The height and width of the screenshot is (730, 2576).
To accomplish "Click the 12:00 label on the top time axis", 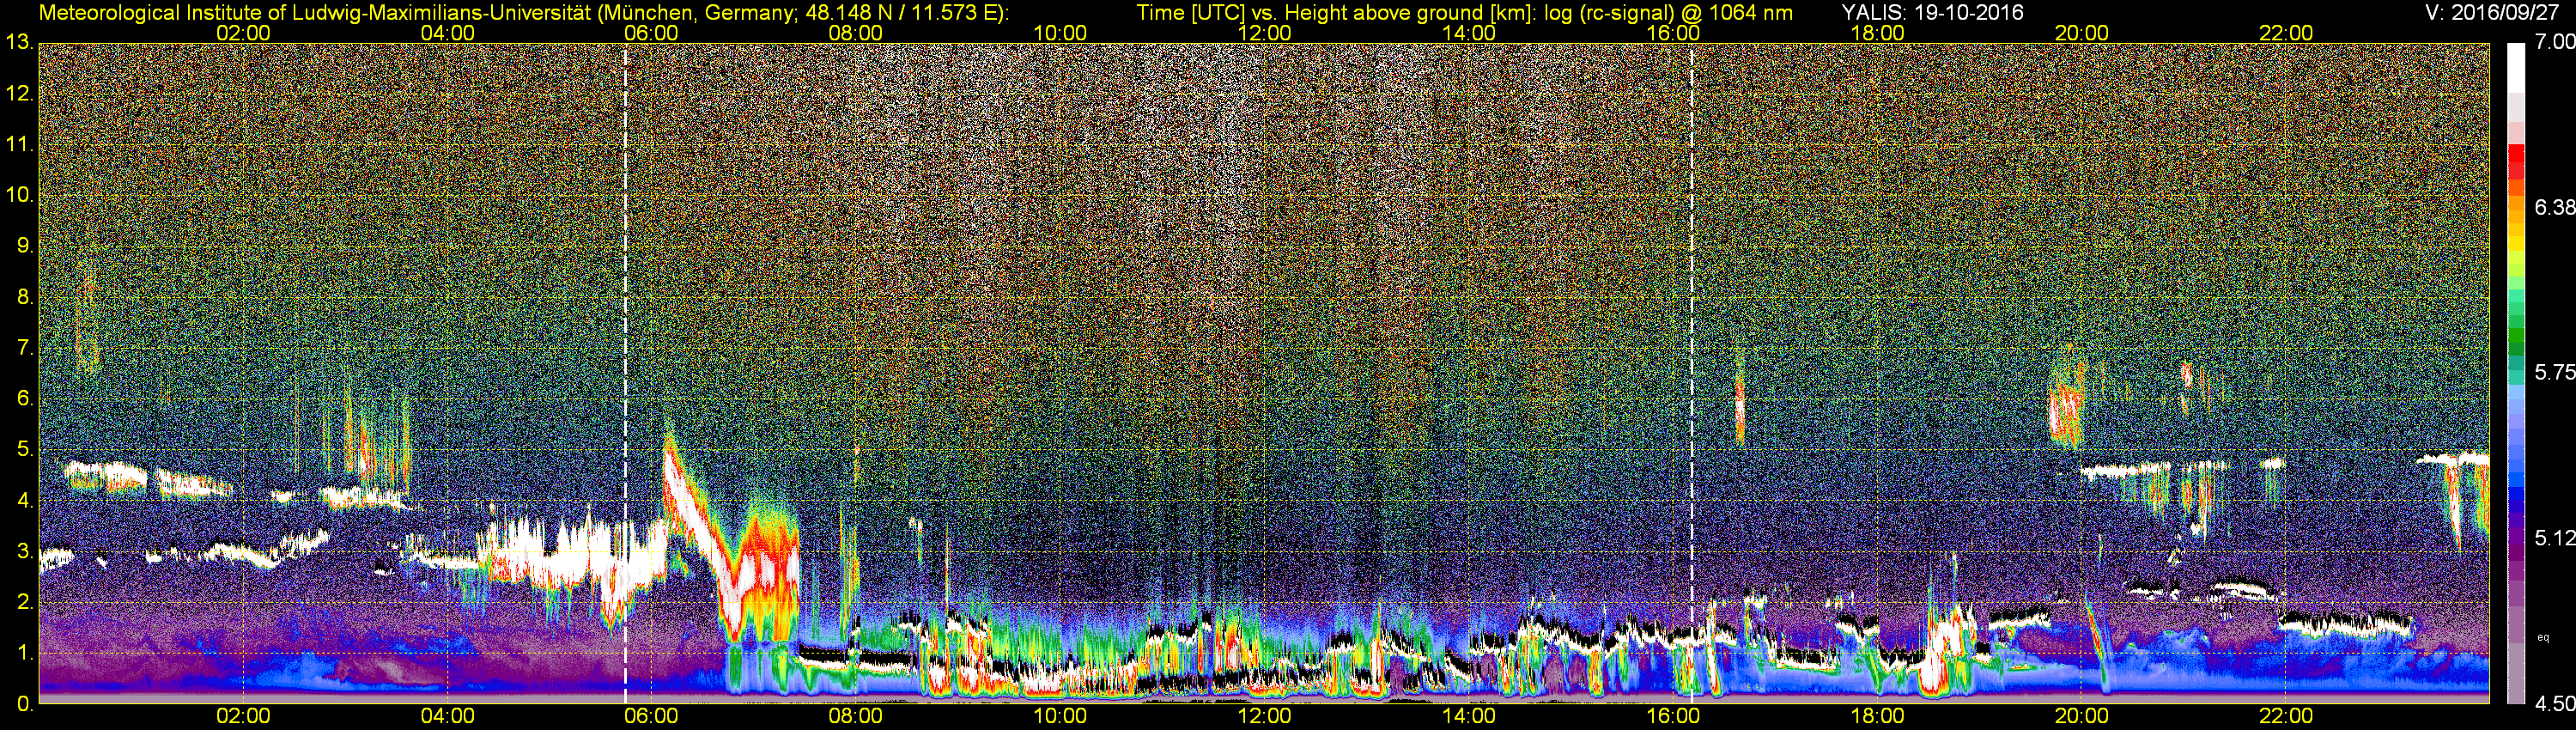I will tap(1264, 33).
